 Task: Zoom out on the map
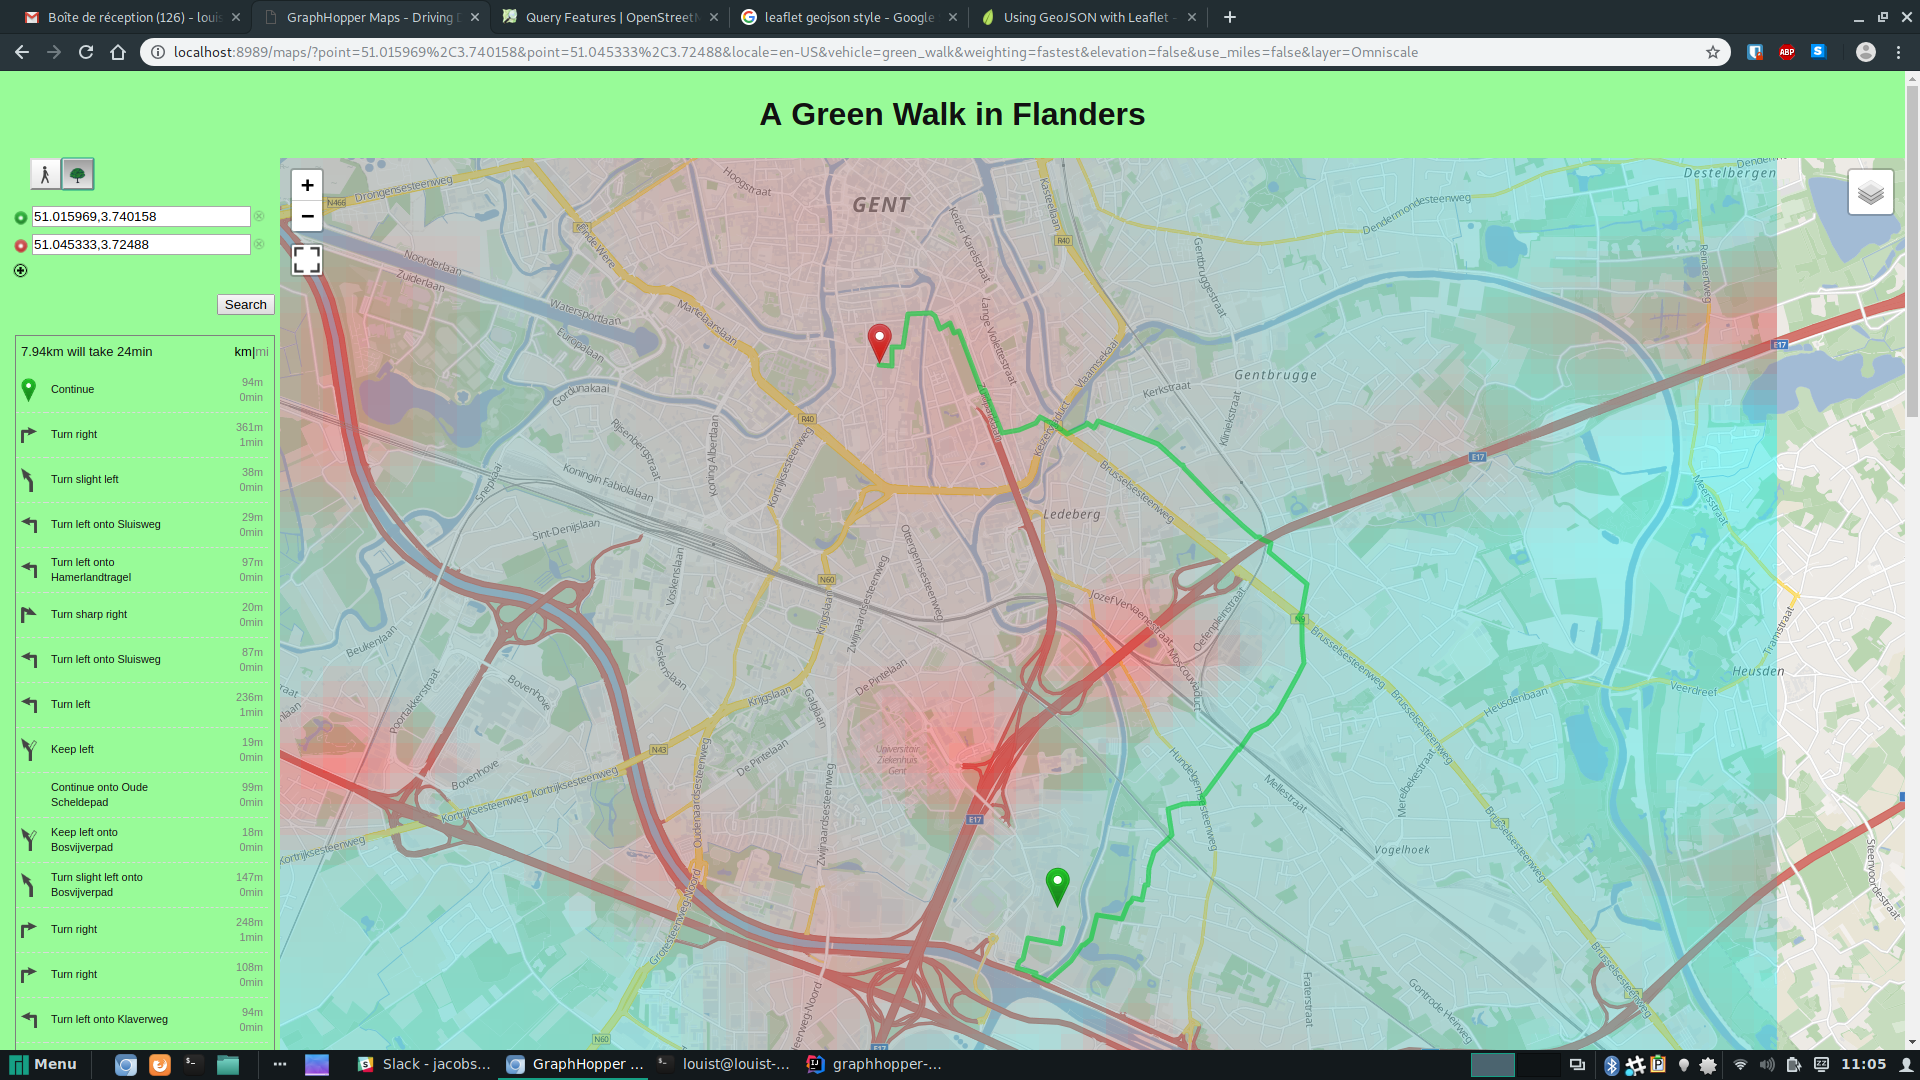[307, 216]
